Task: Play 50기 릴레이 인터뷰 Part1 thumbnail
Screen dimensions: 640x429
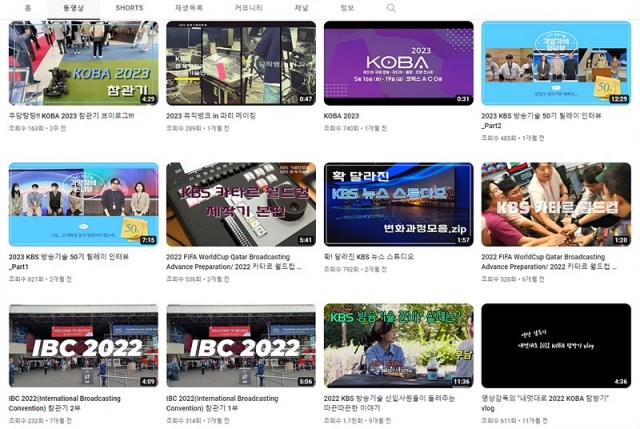Action: click(x=83, y=204)
